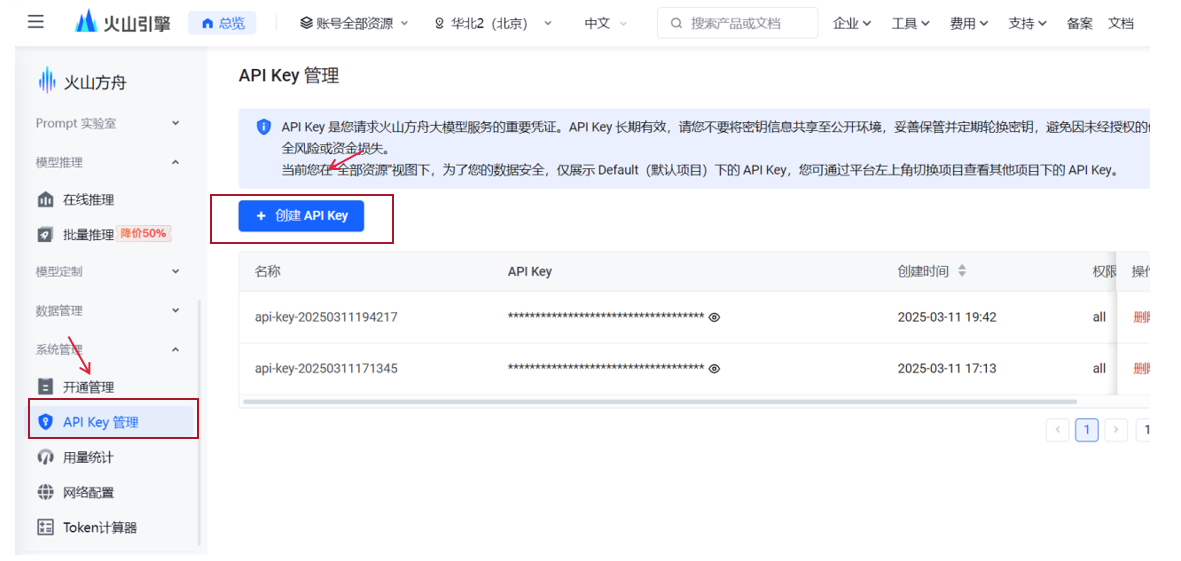Screen dimensions: 1181x561
Task: Sort by 创建时间 column arrows
Action: [x=962, y=271]
